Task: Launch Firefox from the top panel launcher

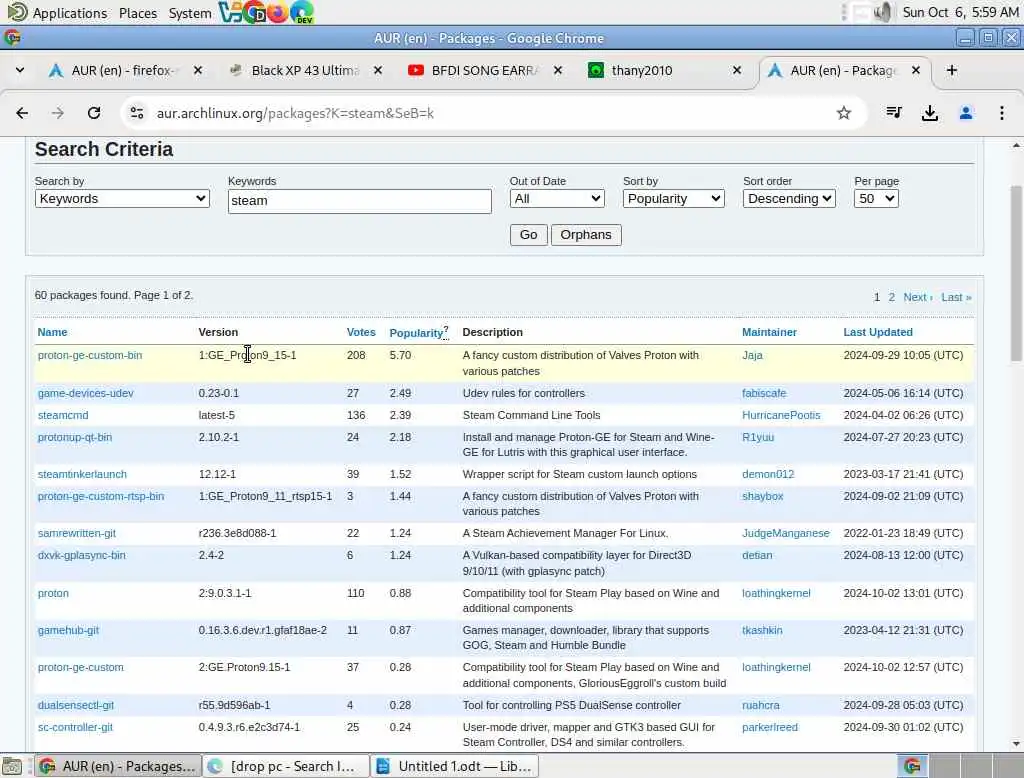Action: click(278, 12)
